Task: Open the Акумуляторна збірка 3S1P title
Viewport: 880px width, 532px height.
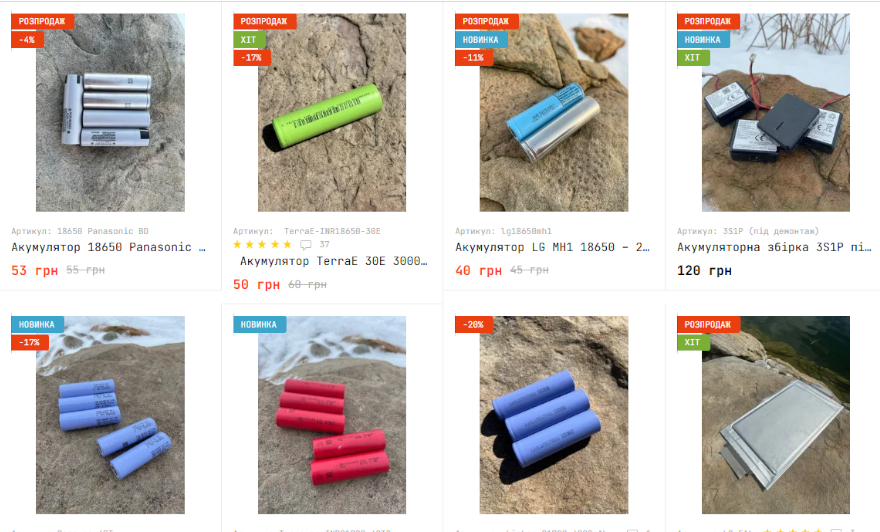Action: pyautogui.click(x=774, y=247)
